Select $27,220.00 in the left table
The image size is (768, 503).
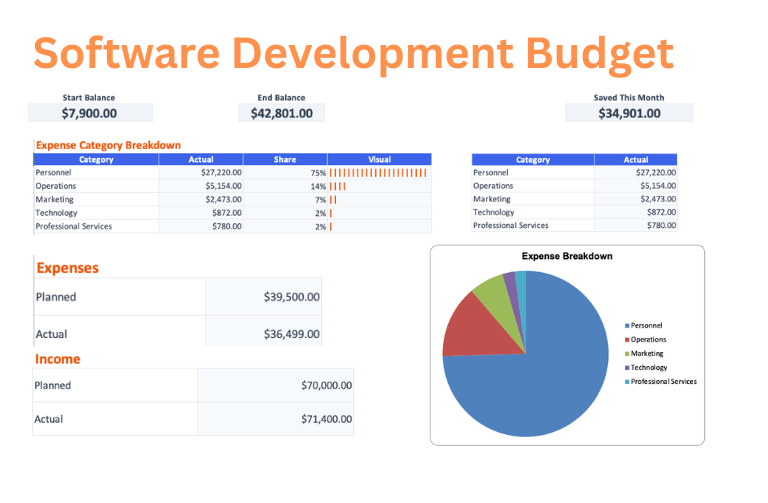(x=221, y=172)
